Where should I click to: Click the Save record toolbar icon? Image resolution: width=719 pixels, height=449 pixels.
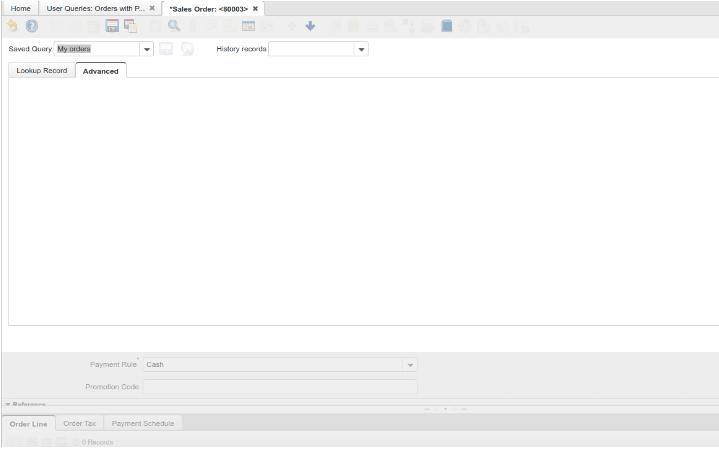coord(112,25)
